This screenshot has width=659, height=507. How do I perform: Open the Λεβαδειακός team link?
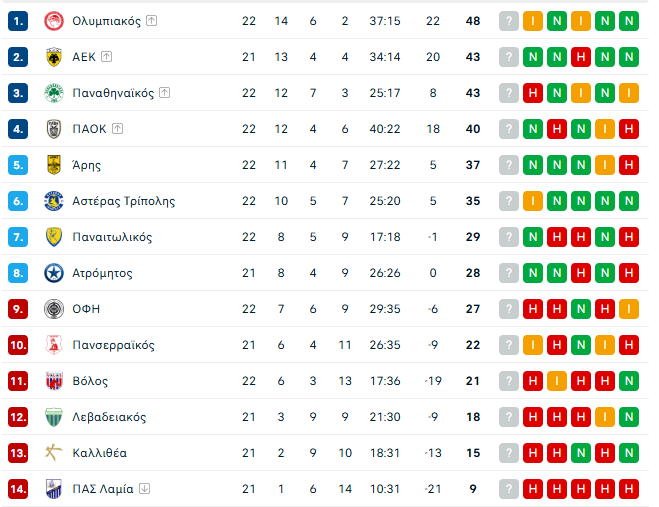[x=109, y=417]
